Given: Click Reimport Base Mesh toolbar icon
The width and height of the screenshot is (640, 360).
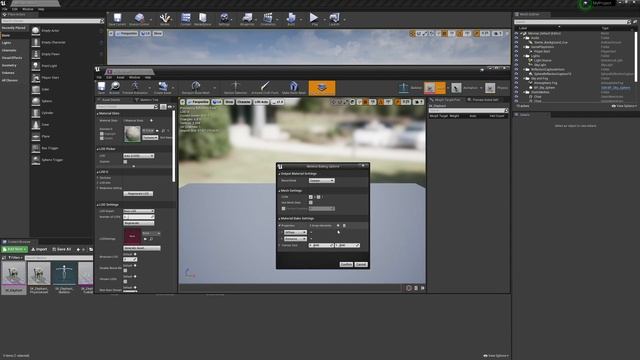Looking at the screenshot, I should coord(196,88).
